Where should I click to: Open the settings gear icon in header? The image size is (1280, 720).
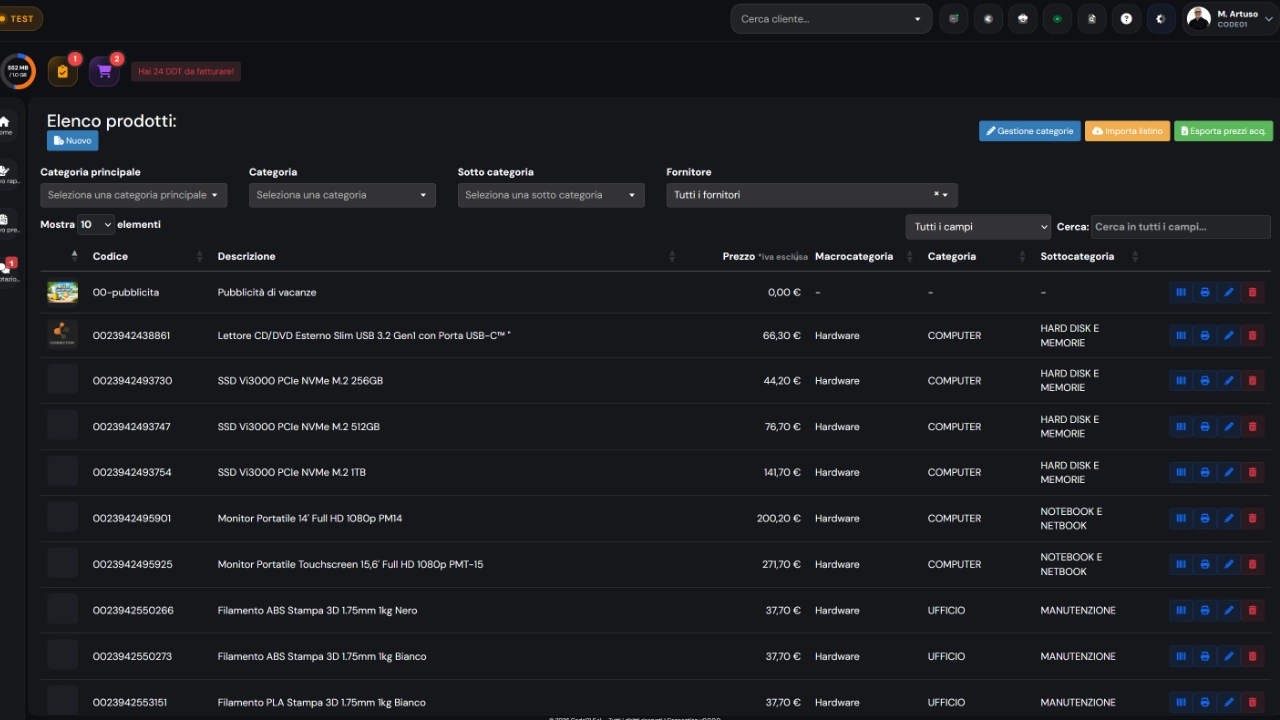1160,19
